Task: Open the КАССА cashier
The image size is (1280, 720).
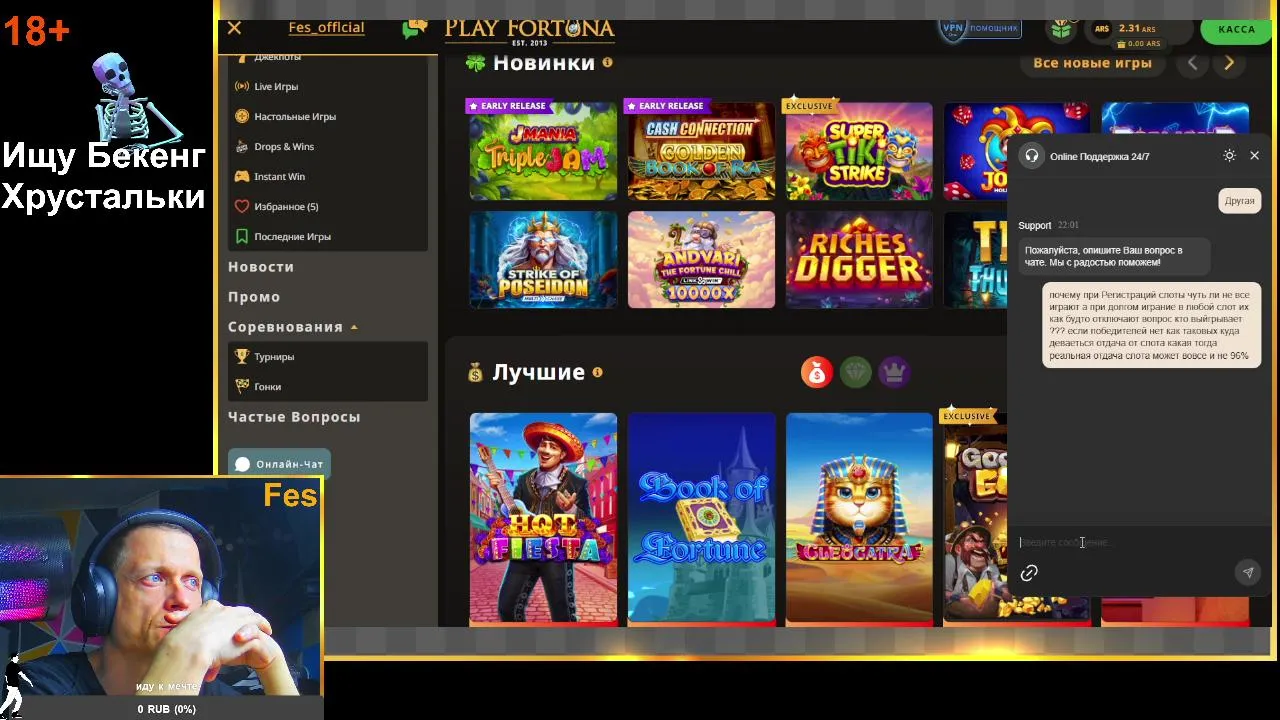Action: 1236,29
